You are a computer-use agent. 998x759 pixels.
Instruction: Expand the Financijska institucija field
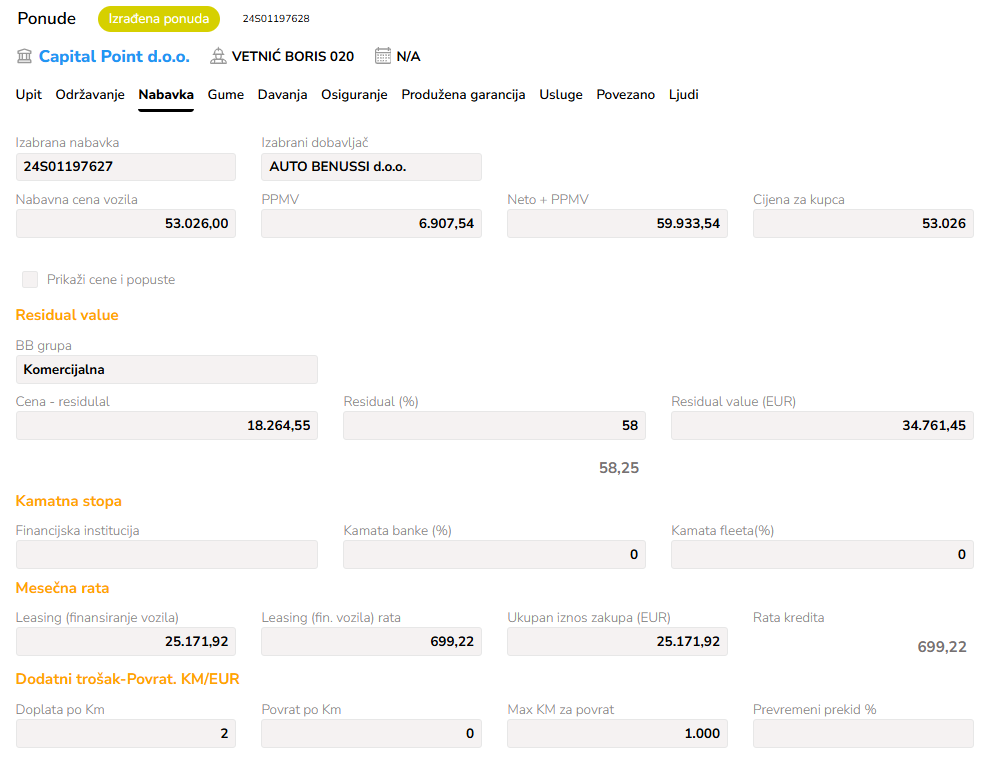point(166,555)
